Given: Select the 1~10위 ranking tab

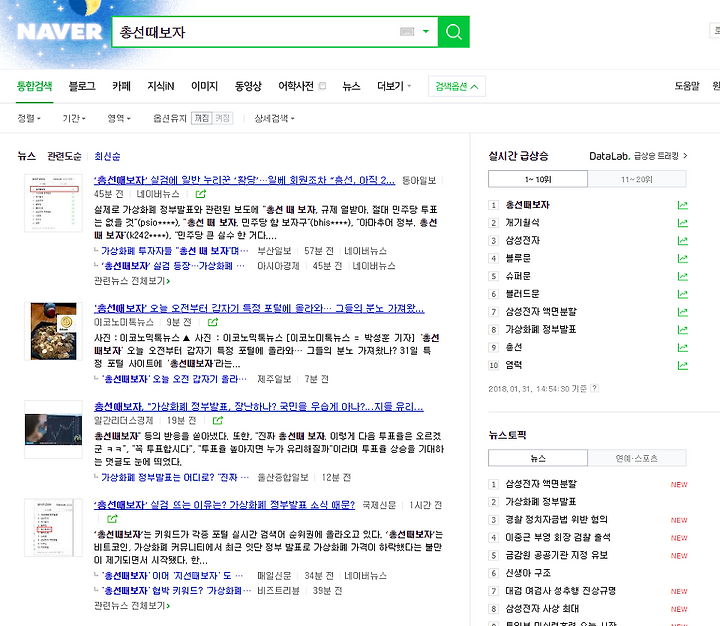Looking at the screenshot, I should click(538, 179).
